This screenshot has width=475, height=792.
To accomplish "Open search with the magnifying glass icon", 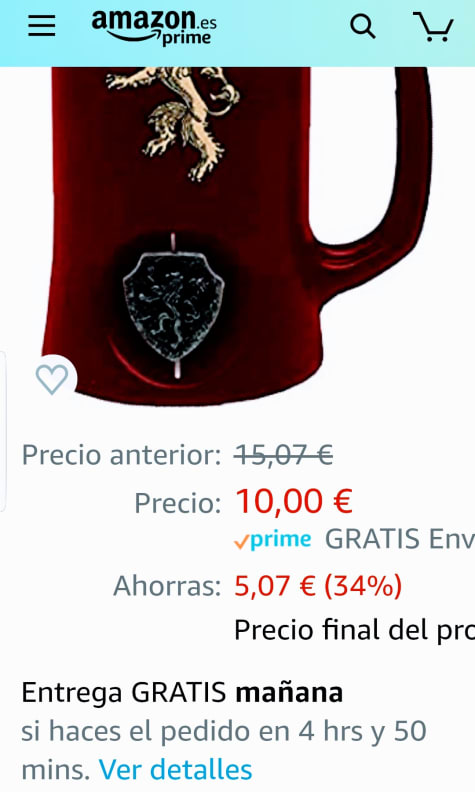I will coord(363,26).
